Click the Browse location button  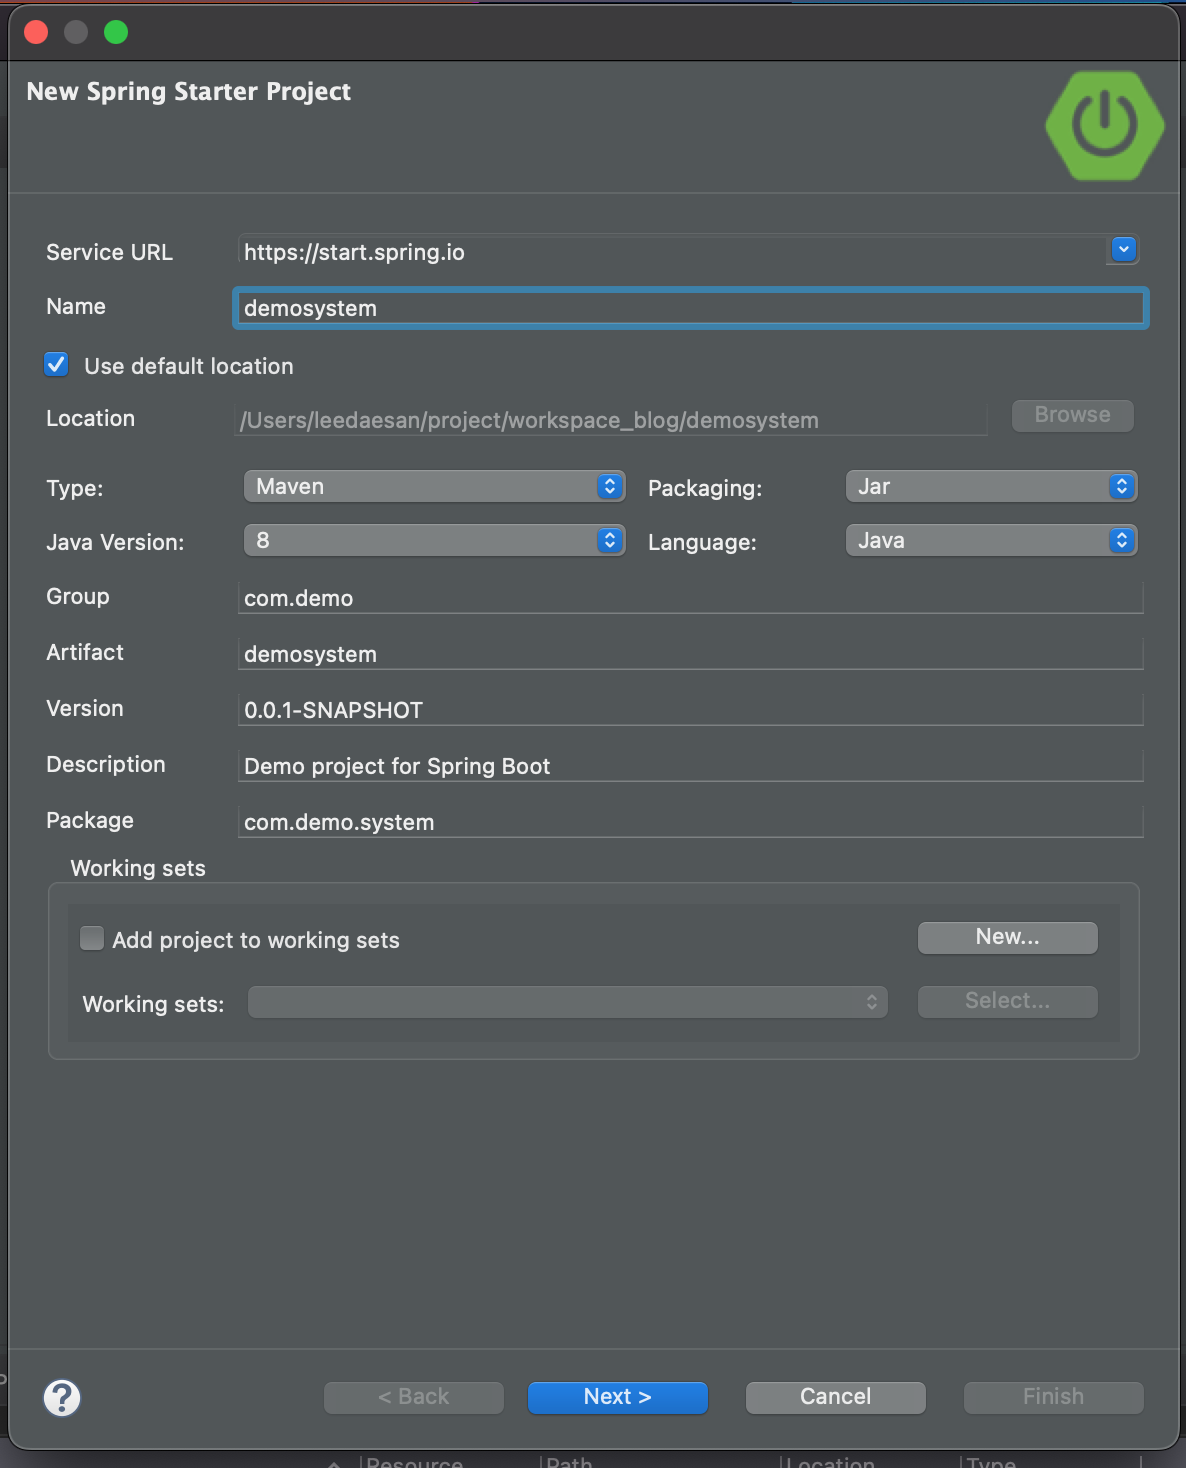[1073, 415]
